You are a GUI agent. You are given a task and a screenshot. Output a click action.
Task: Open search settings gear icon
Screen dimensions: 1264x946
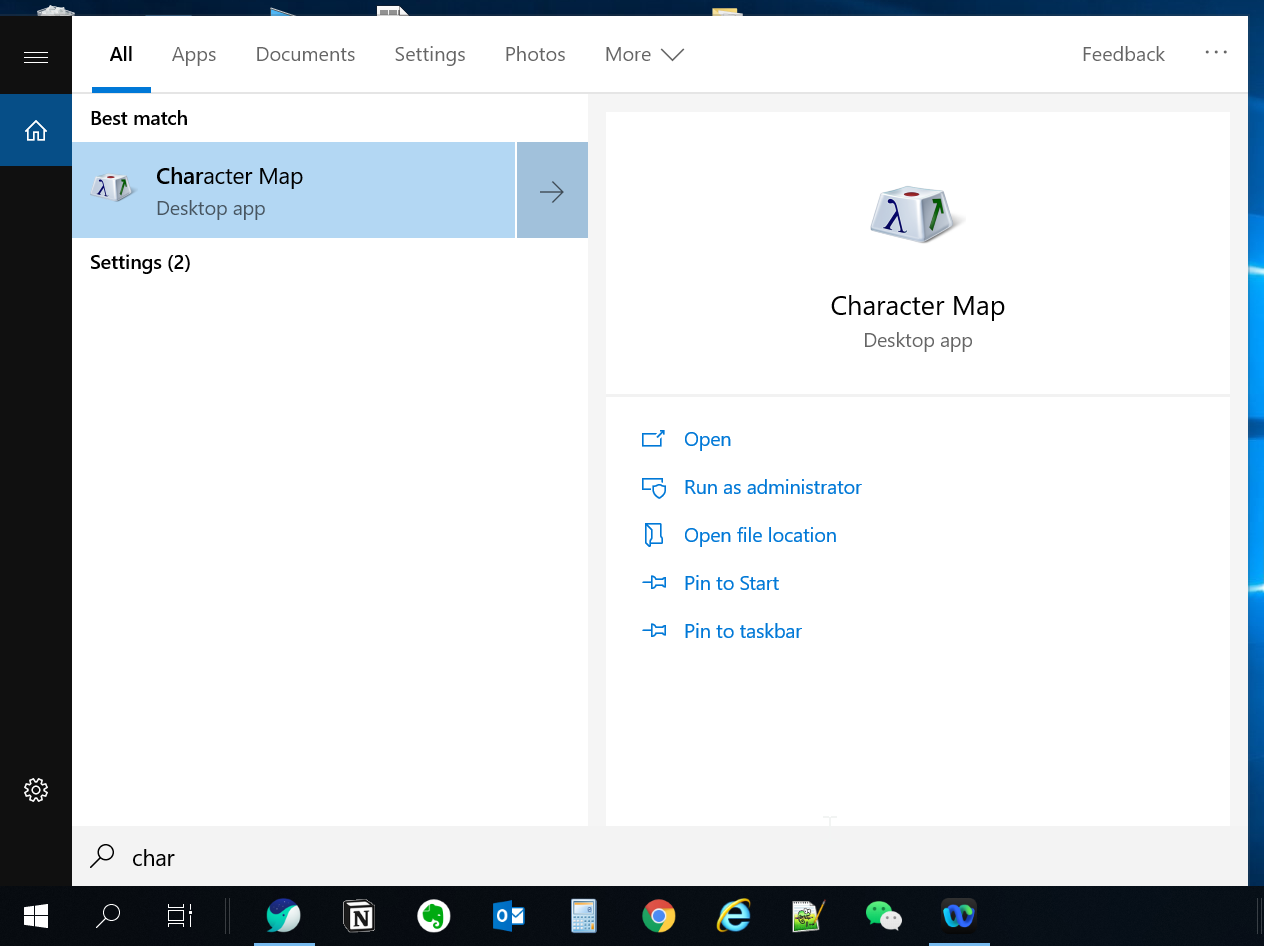tap(36, 790)
